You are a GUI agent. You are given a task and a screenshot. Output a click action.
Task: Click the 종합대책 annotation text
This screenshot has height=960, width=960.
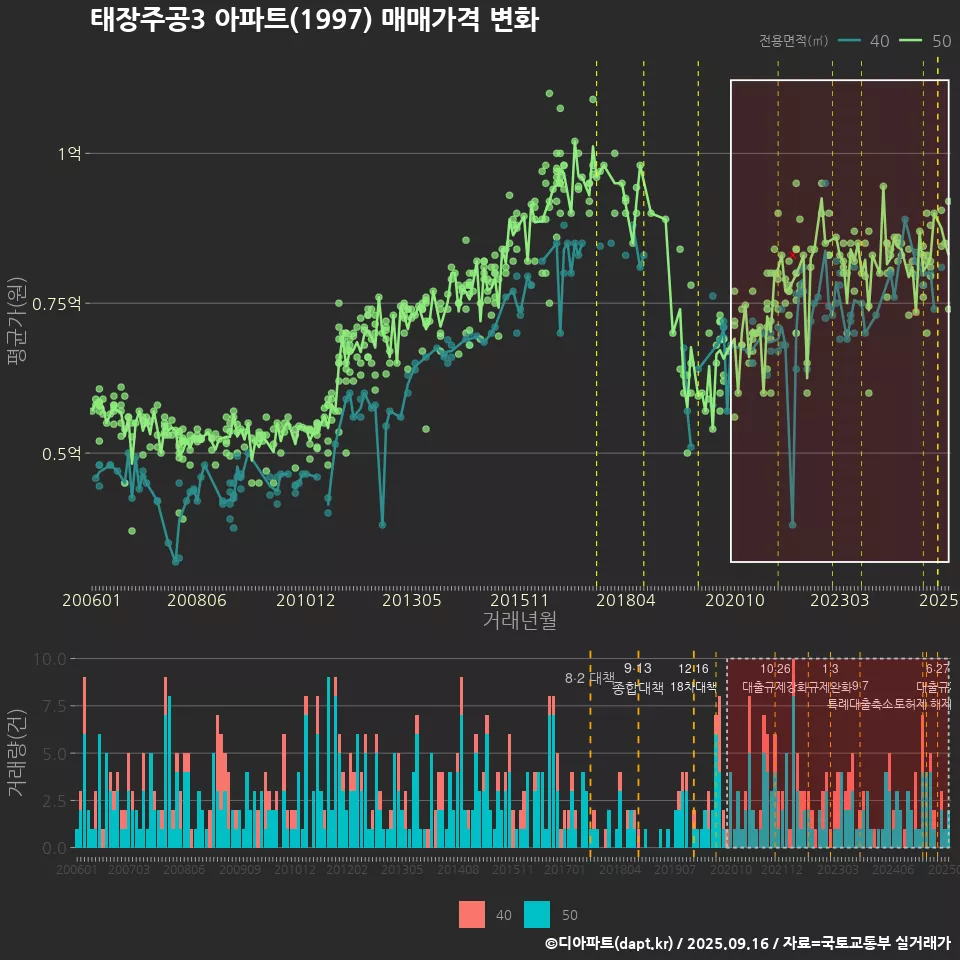coord(637,688)
